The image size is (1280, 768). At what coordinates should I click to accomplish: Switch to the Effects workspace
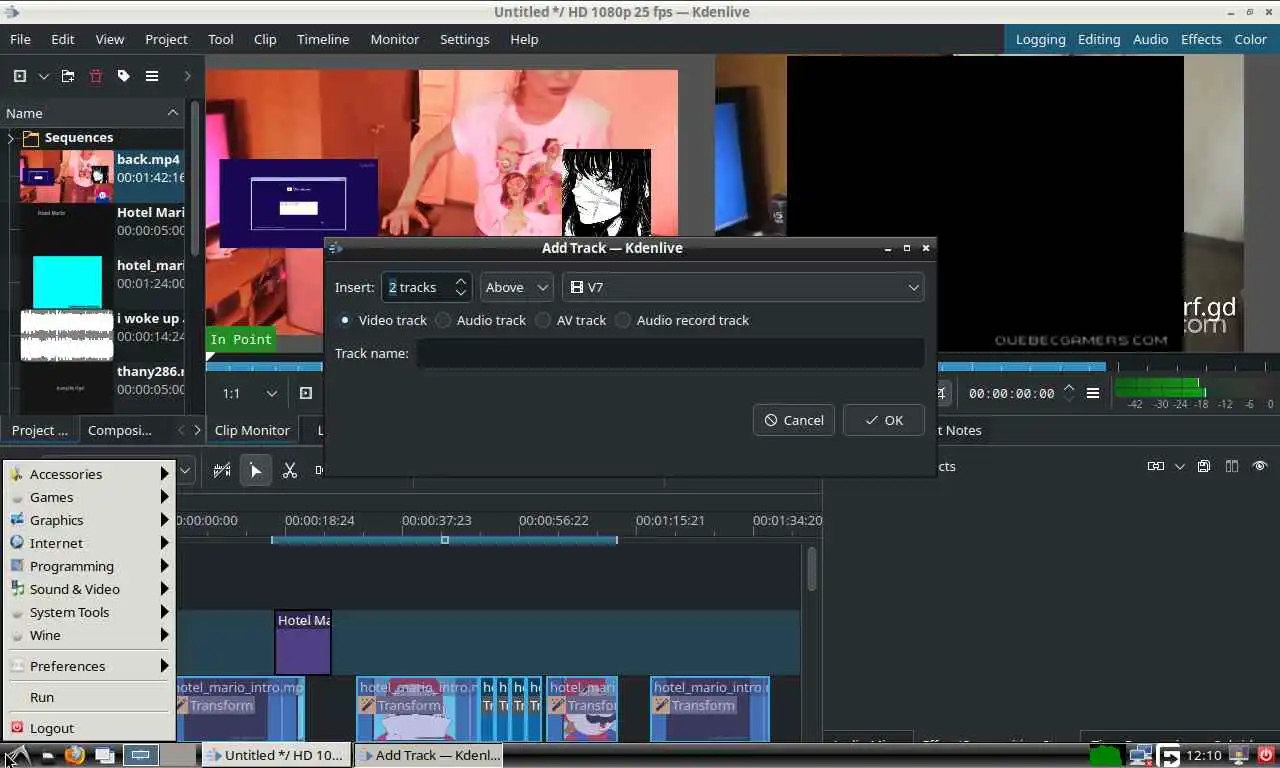(1201, 39)
